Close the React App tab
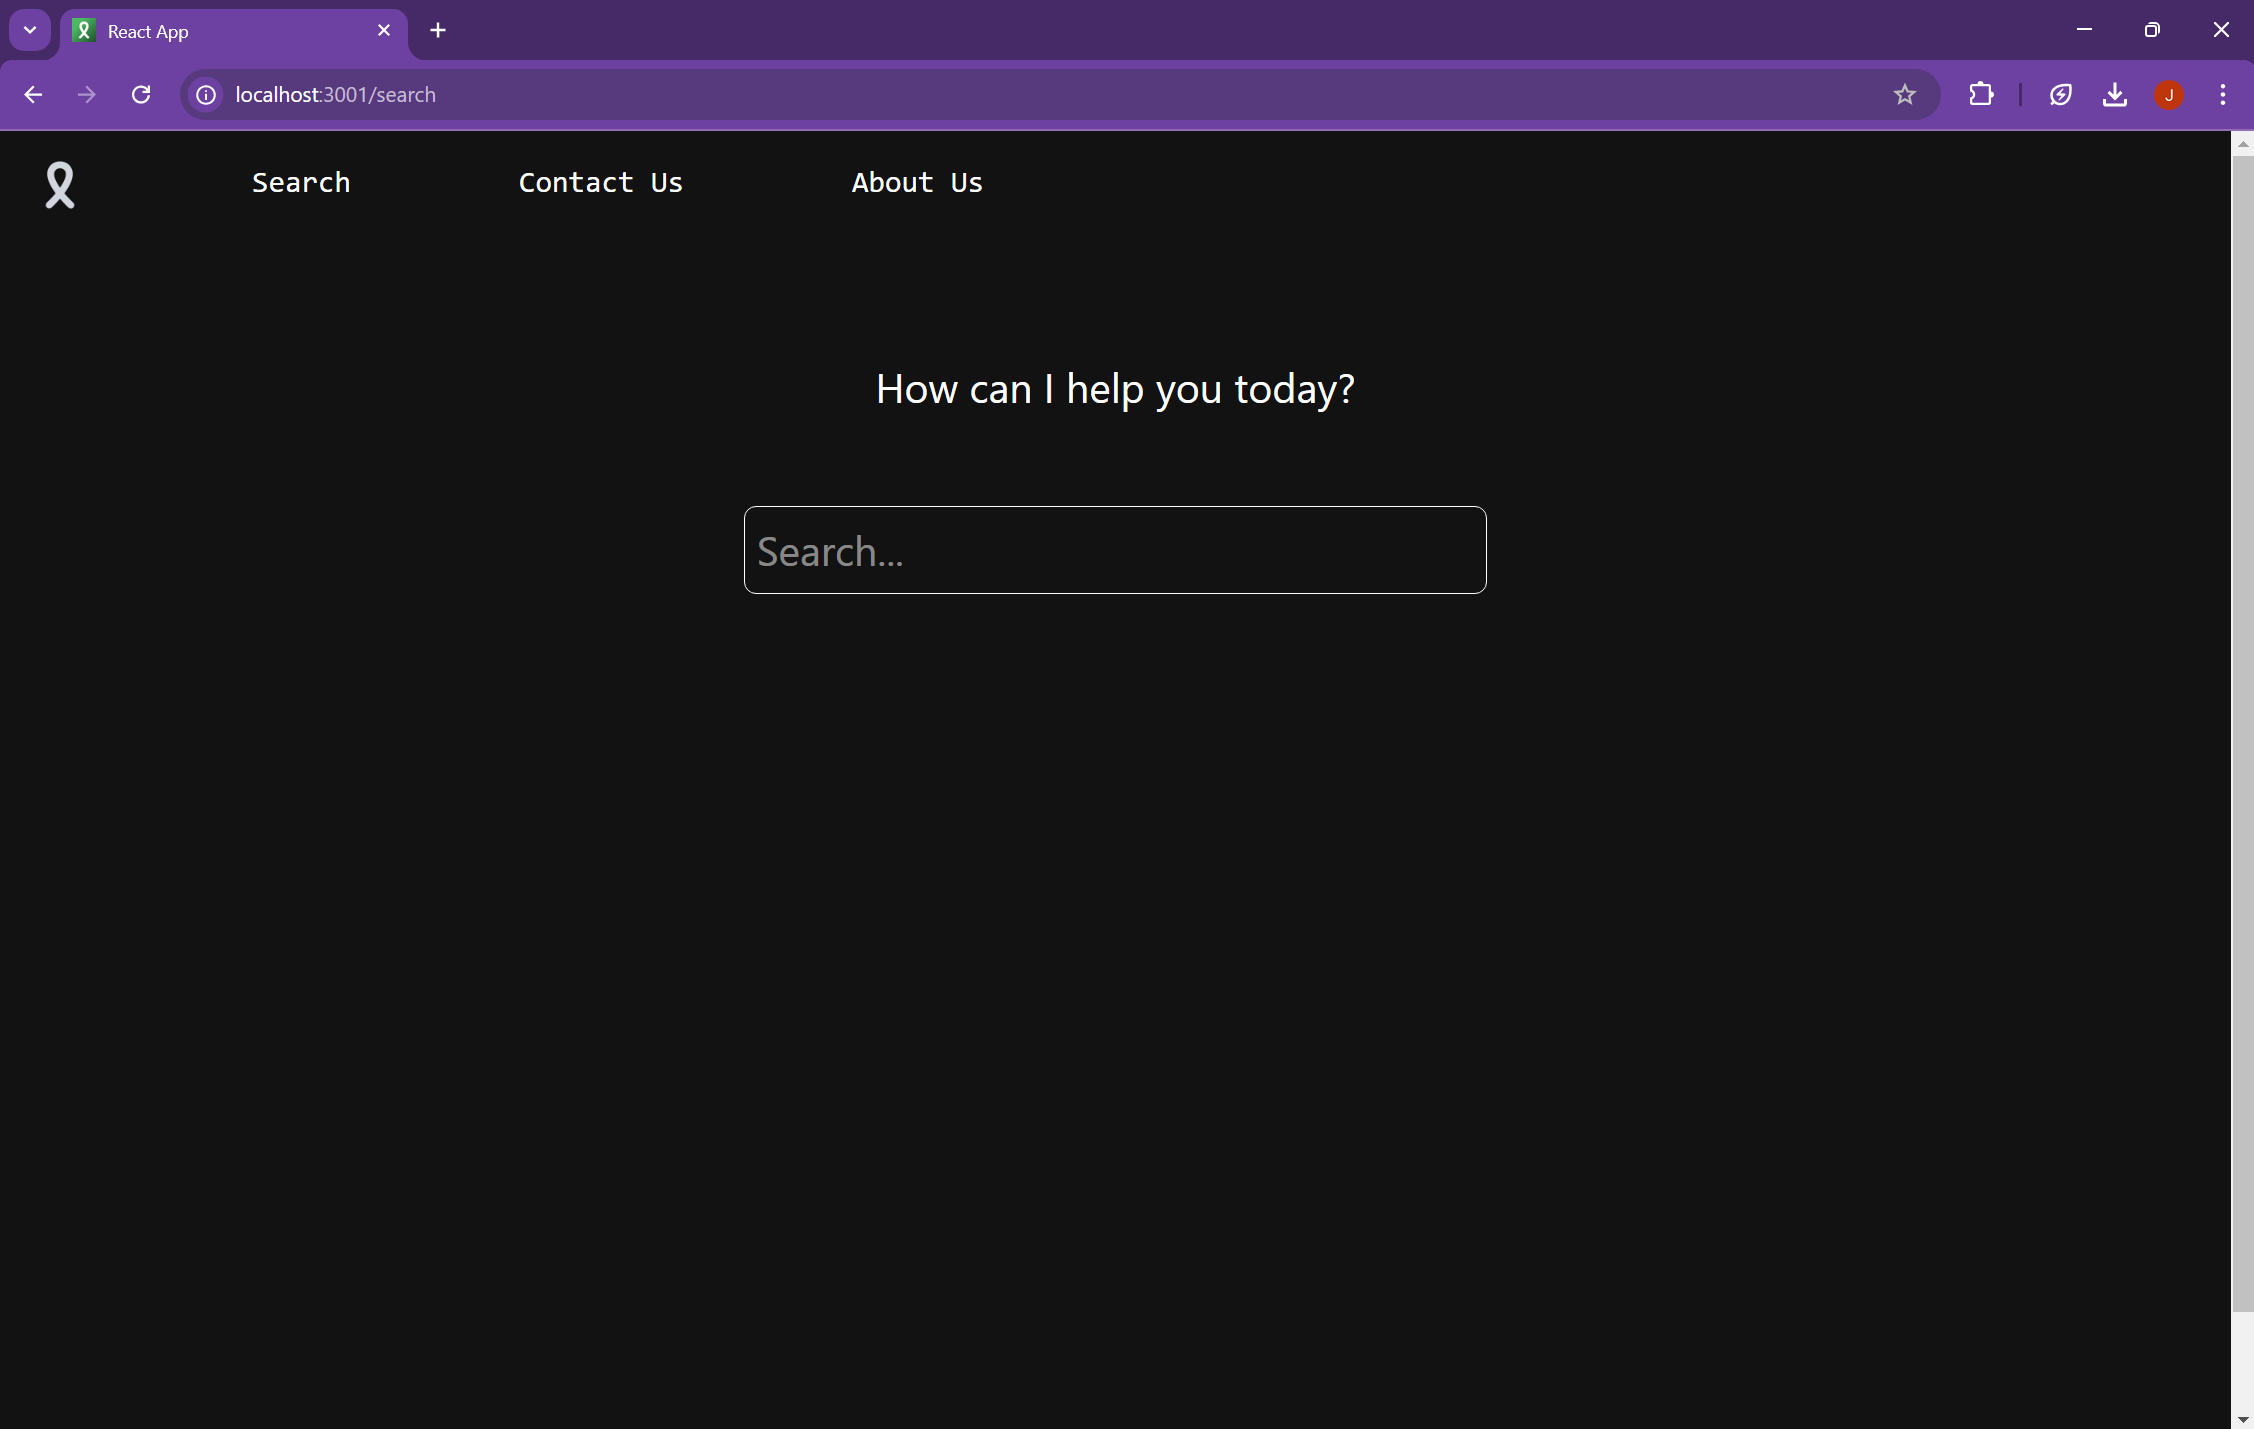 pos(384,31)
